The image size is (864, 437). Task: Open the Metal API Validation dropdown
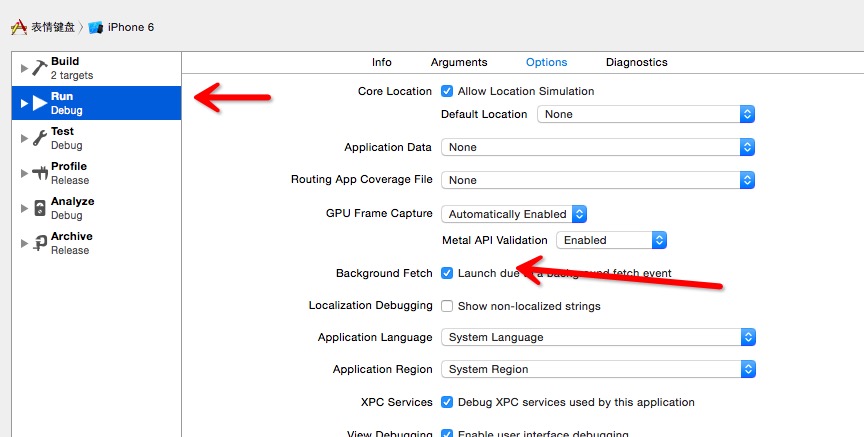pos(612,240)
